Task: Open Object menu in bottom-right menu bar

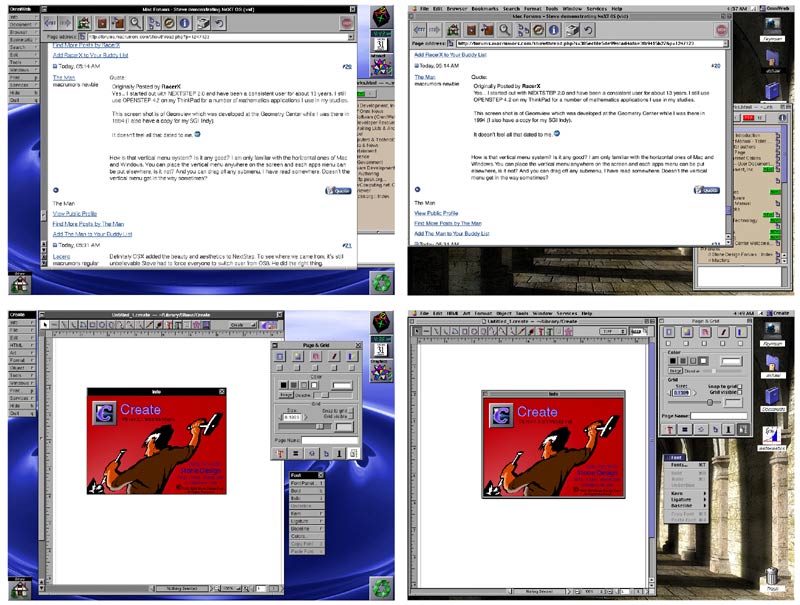Action: tap(504, 313)
